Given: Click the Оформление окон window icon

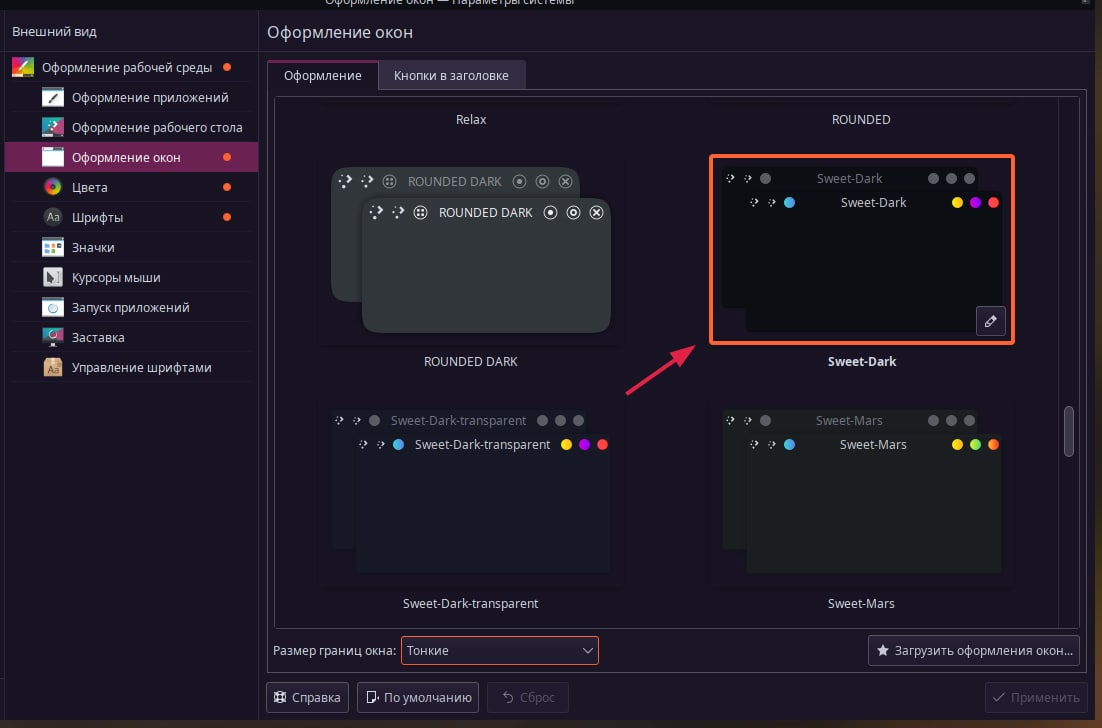Looking at the screenshot, I should point(53,157).
